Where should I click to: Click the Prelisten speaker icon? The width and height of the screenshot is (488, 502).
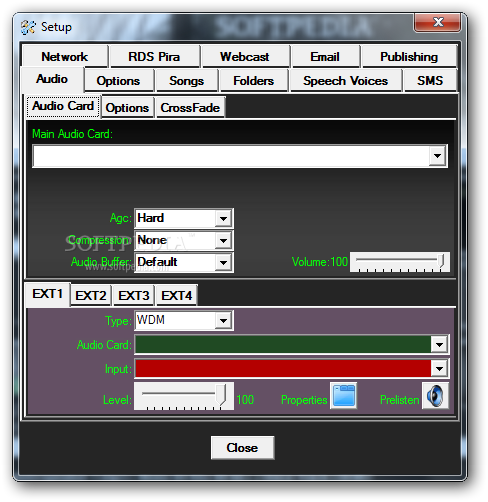click(435, 396)
